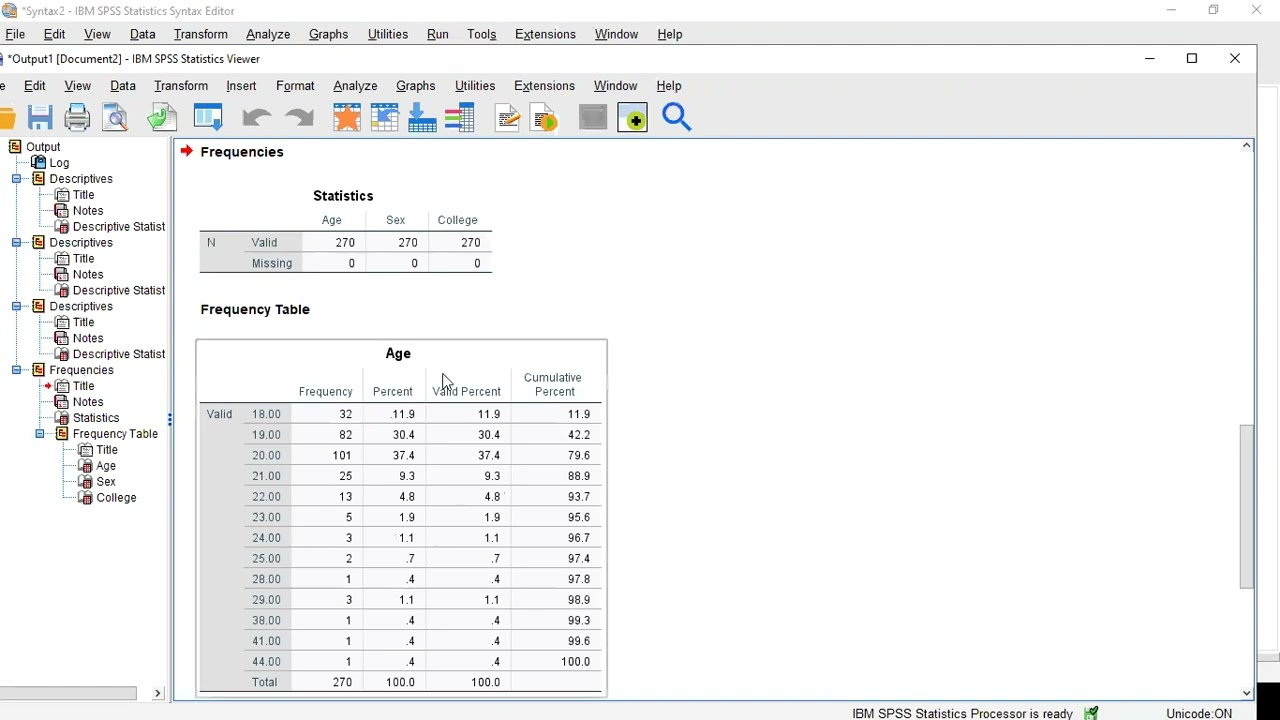Click the Go to Variable icon

(422, 118)
